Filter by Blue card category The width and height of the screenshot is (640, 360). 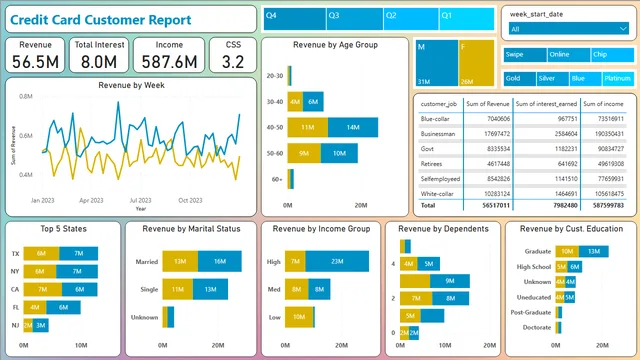(x=585, y=79)
